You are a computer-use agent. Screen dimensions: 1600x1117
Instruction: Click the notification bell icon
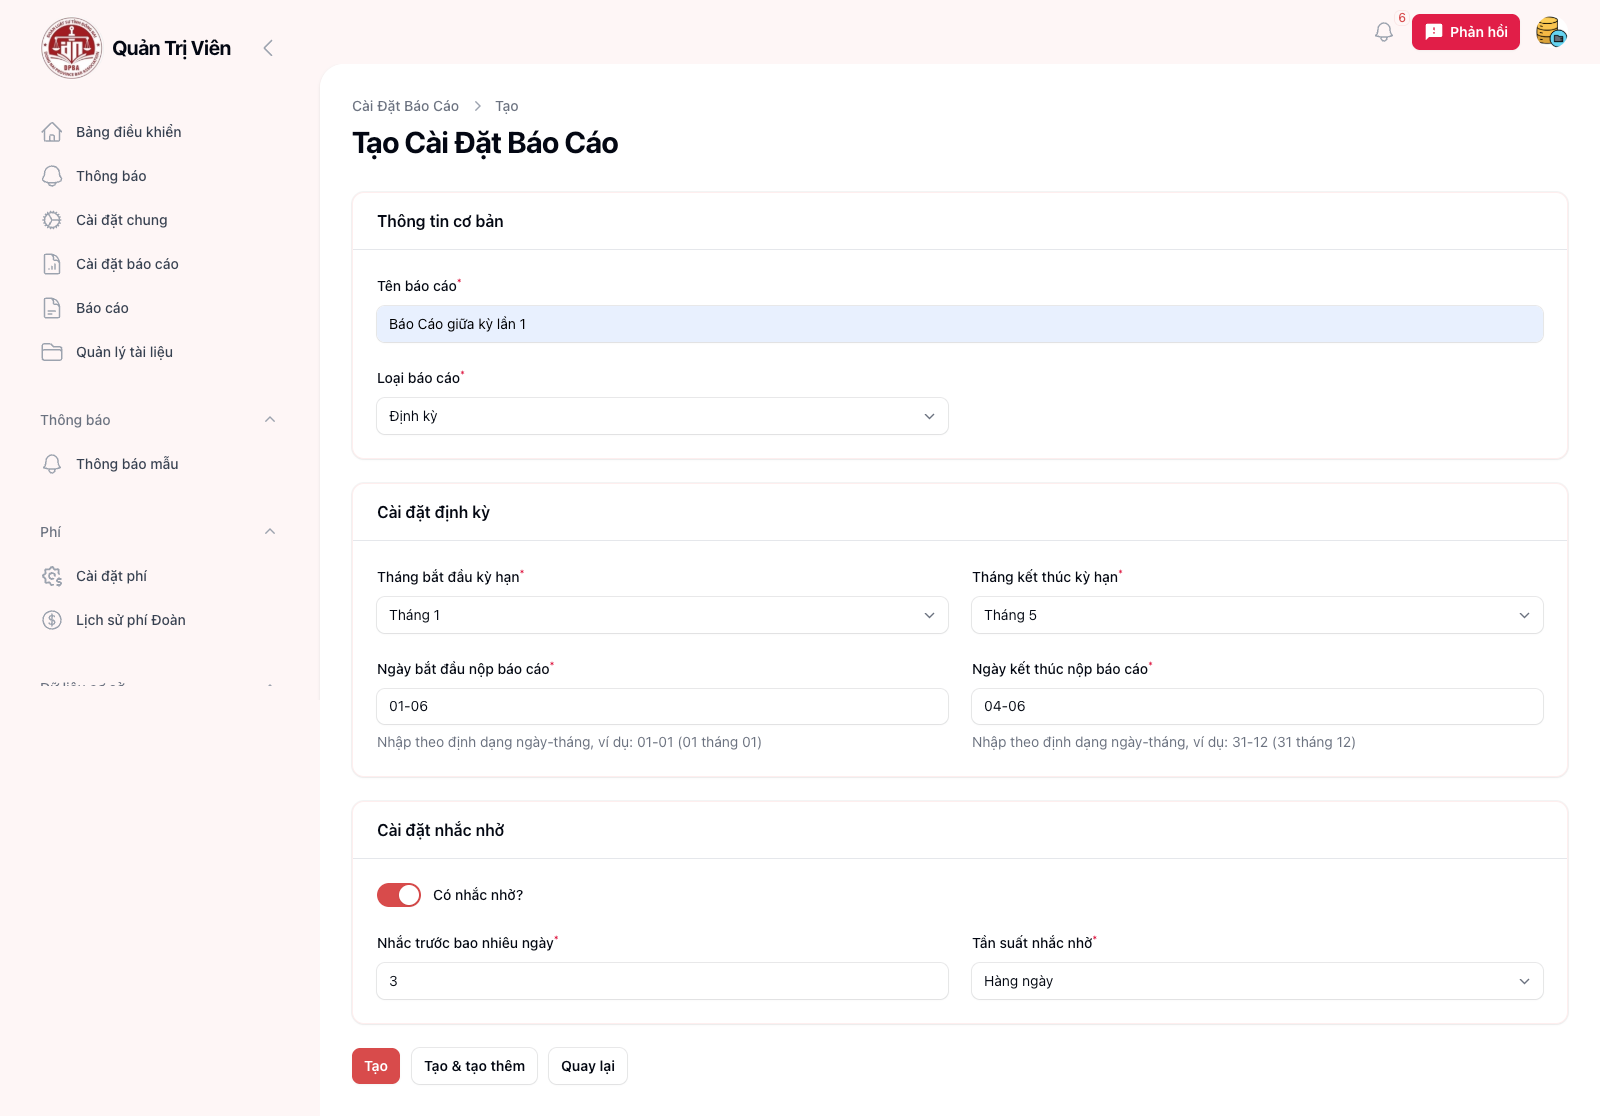(1383, 32)
